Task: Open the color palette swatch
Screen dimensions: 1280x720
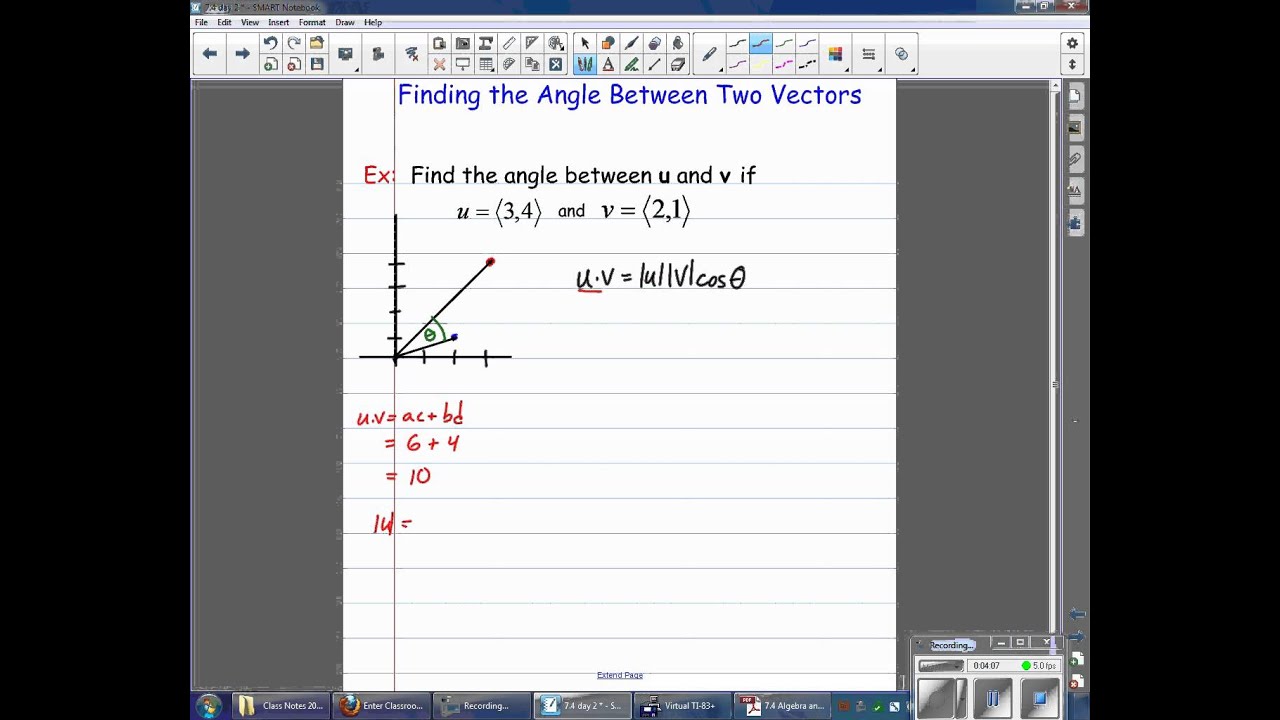Action: click(836, 54)
